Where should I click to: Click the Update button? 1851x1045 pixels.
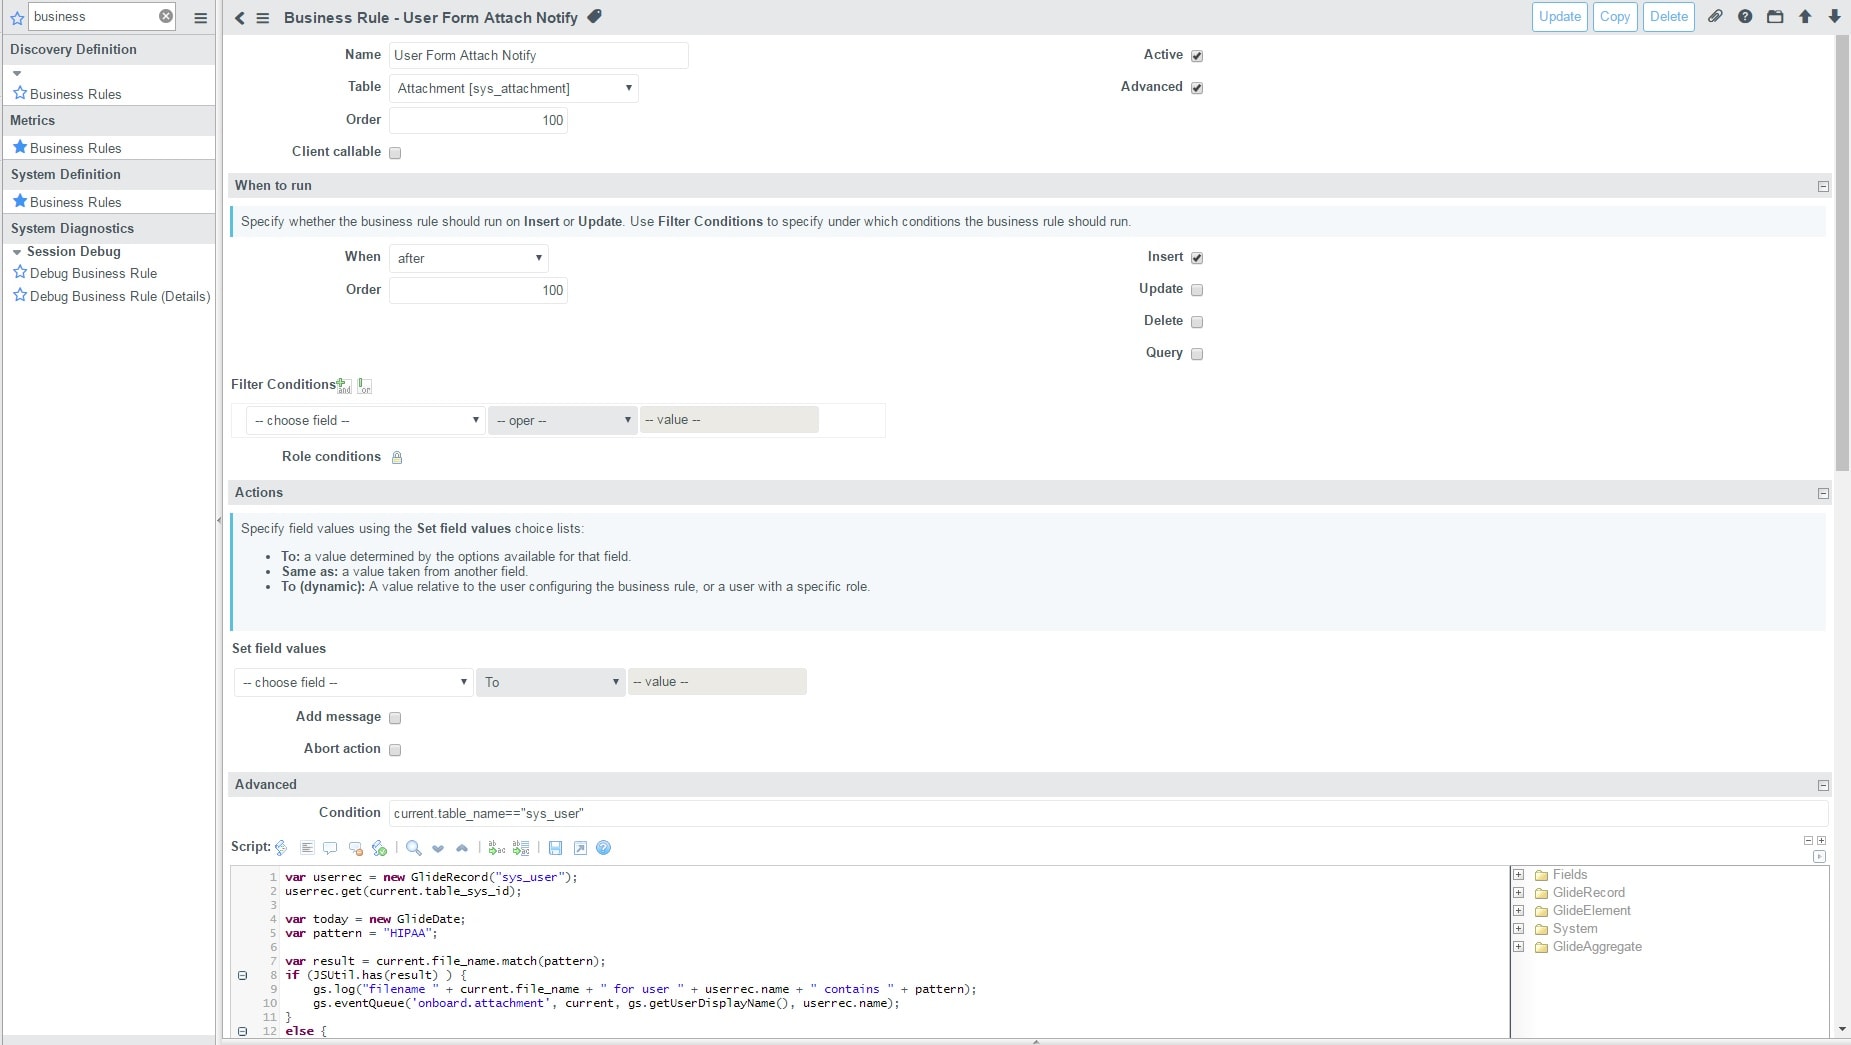point(1560,17)
